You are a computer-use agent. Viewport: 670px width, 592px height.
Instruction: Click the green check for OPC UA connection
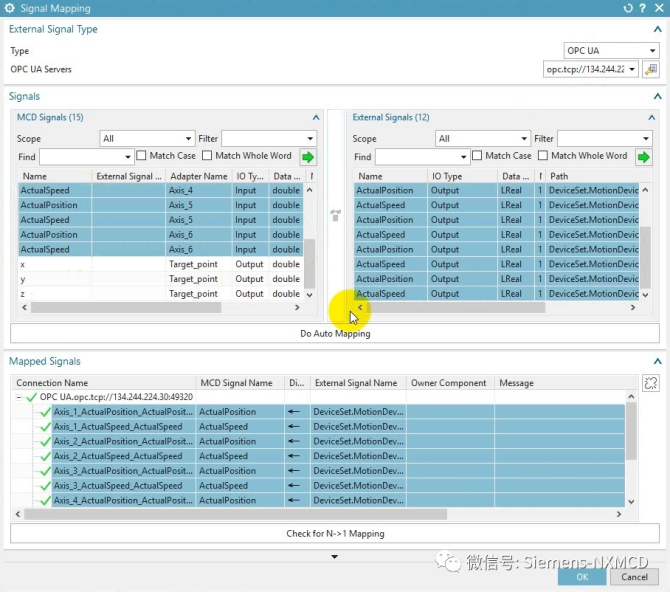(x=32, y=397)
